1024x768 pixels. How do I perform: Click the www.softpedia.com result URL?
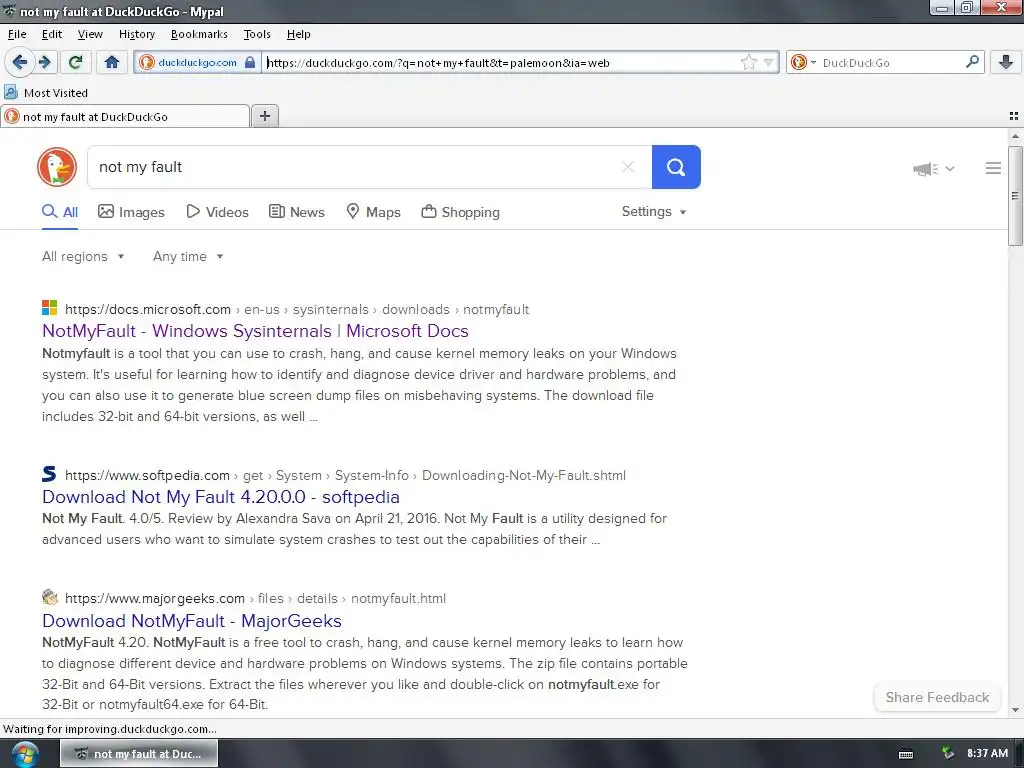click(147, 475)
